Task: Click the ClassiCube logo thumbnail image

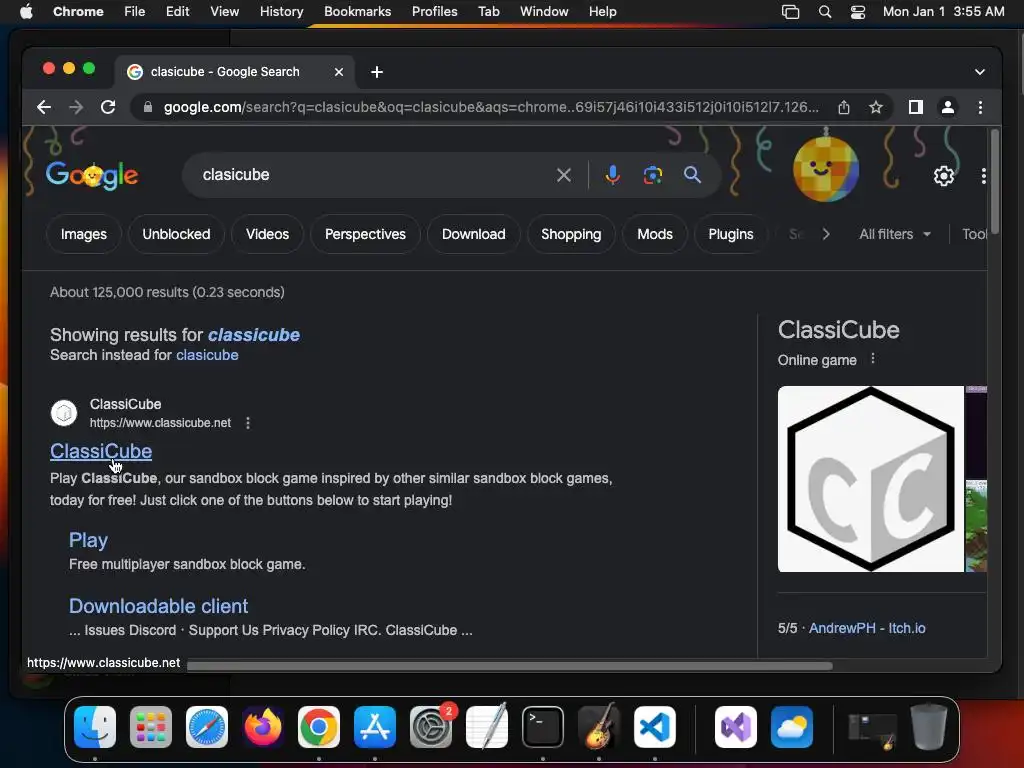Action: pos(871,479)
